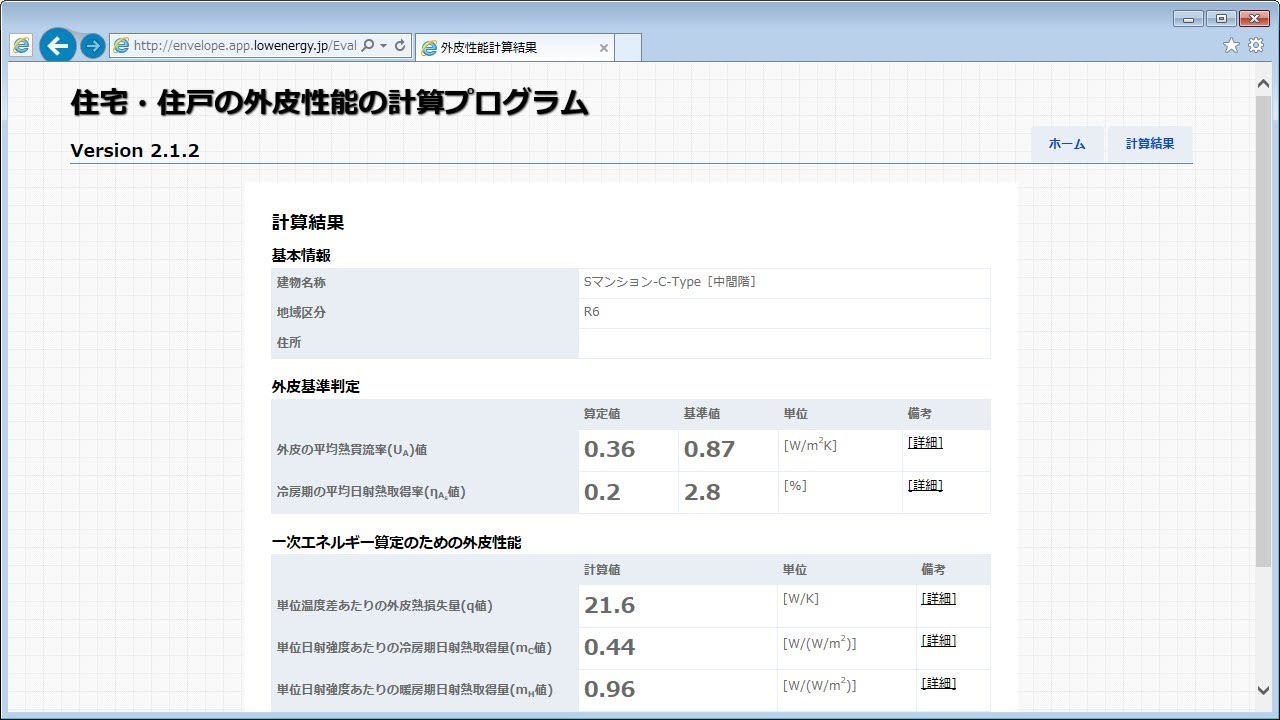Click the 算定値 column header
Viewport: 1280px width, 720px height.
(x=602, y=414)
